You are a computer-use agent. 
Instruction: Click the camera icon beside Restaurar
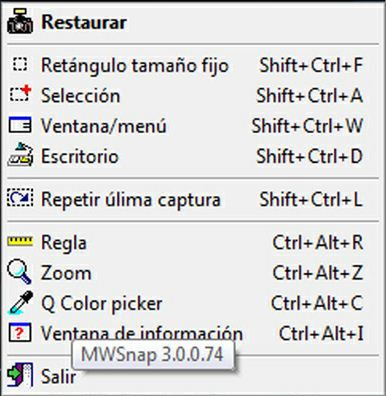click(20, 22)
